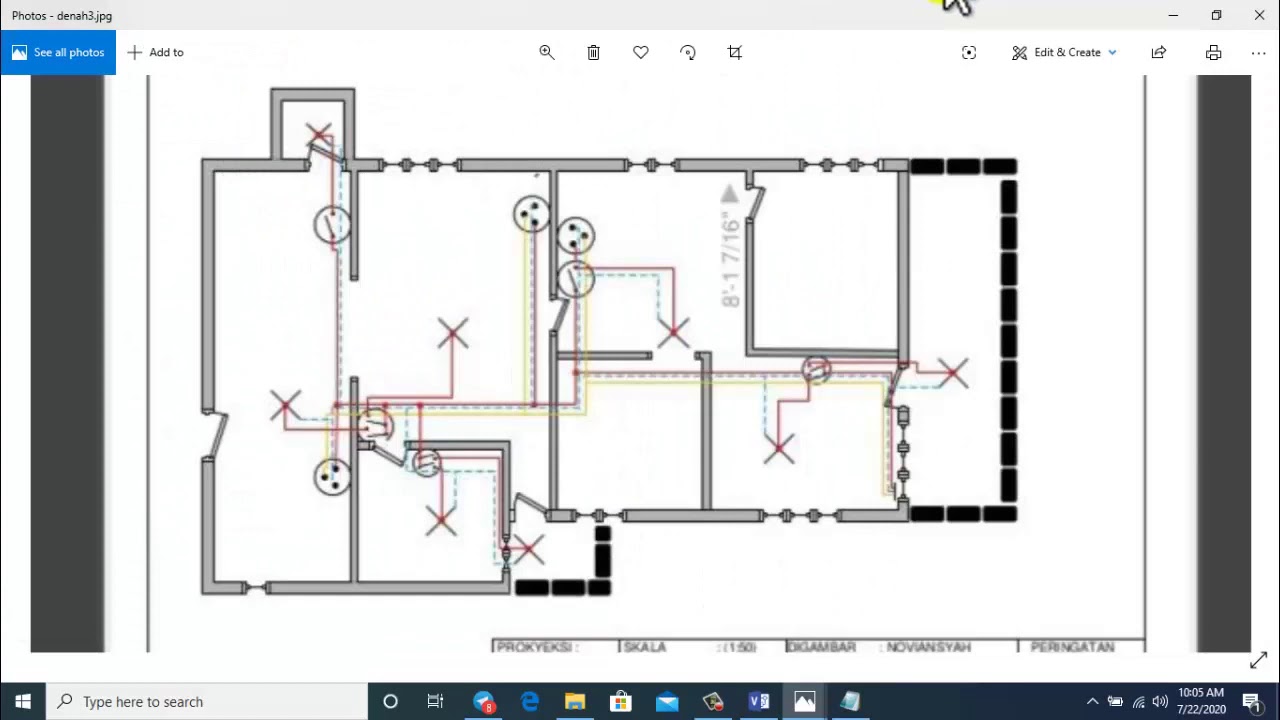Show hidden system tray icons chevron

(x=1092, y=701)
